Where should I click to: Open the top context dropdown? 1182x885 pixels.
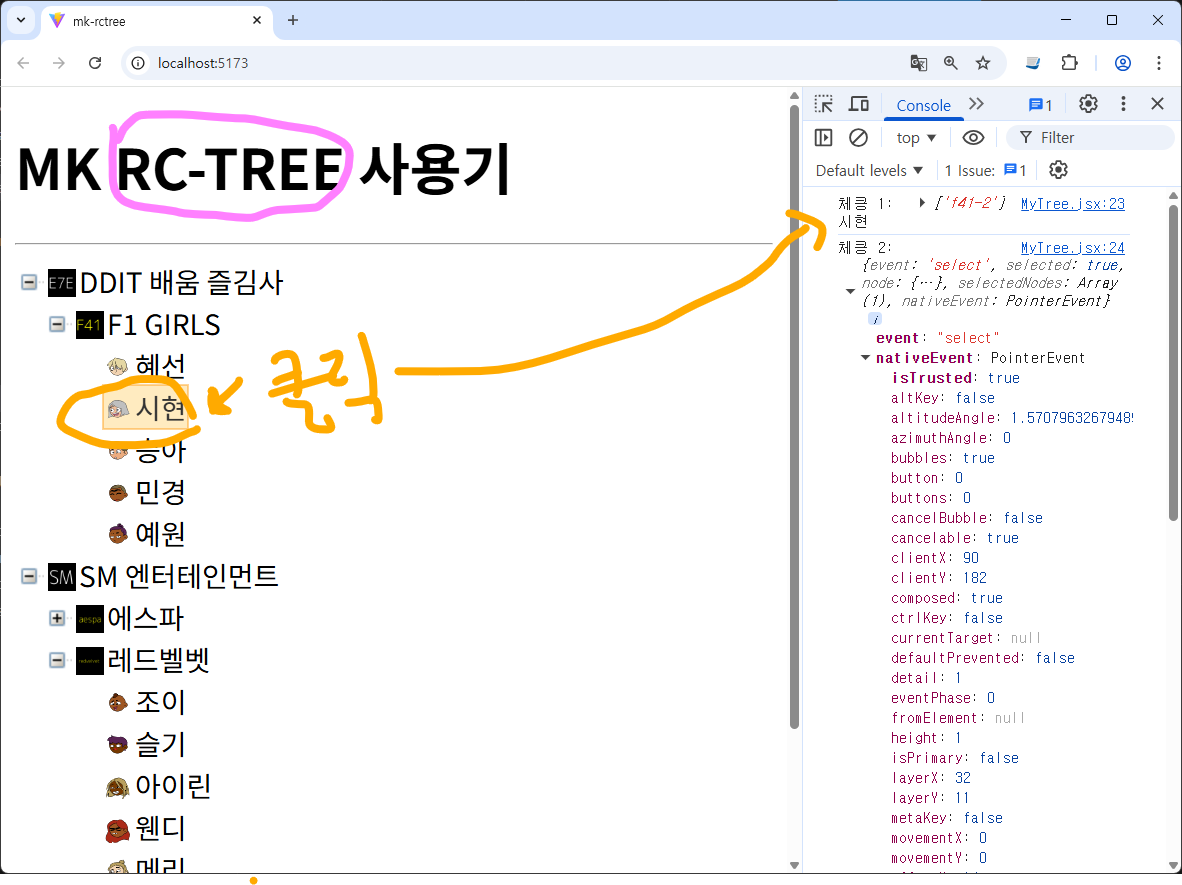coord(916,138)
